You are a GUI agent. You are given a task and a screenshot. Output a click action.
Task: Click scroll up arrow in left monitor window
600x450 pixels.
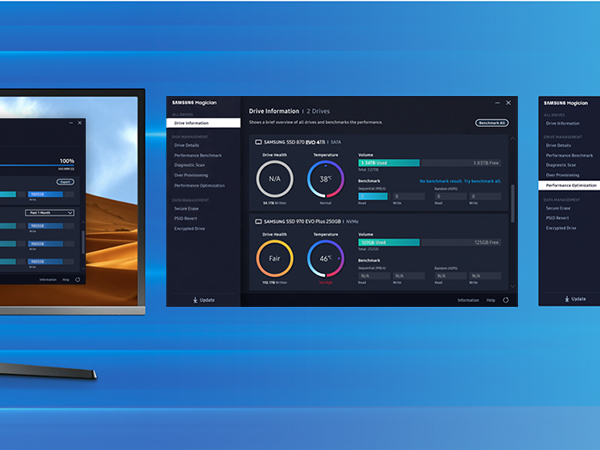pyautogui.click(x=83, y=222)
